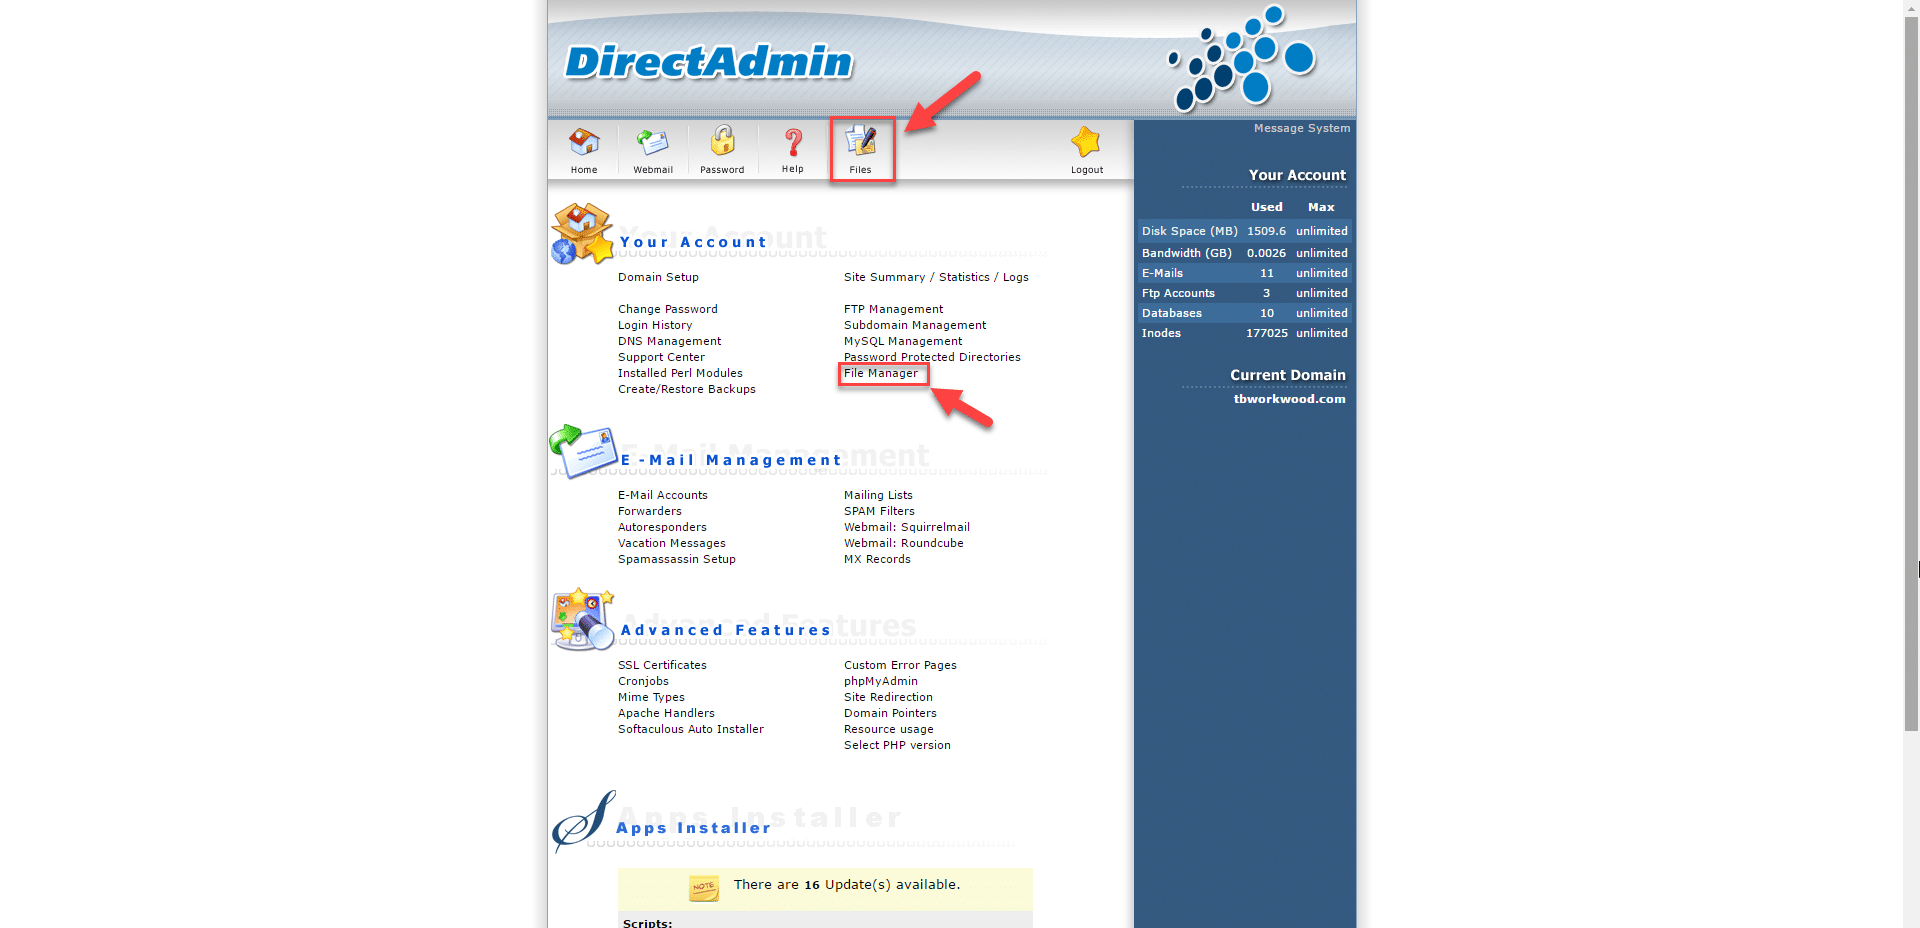View Resource usage
Viewport: 1920px width, 928px height.
coord(889,729)
